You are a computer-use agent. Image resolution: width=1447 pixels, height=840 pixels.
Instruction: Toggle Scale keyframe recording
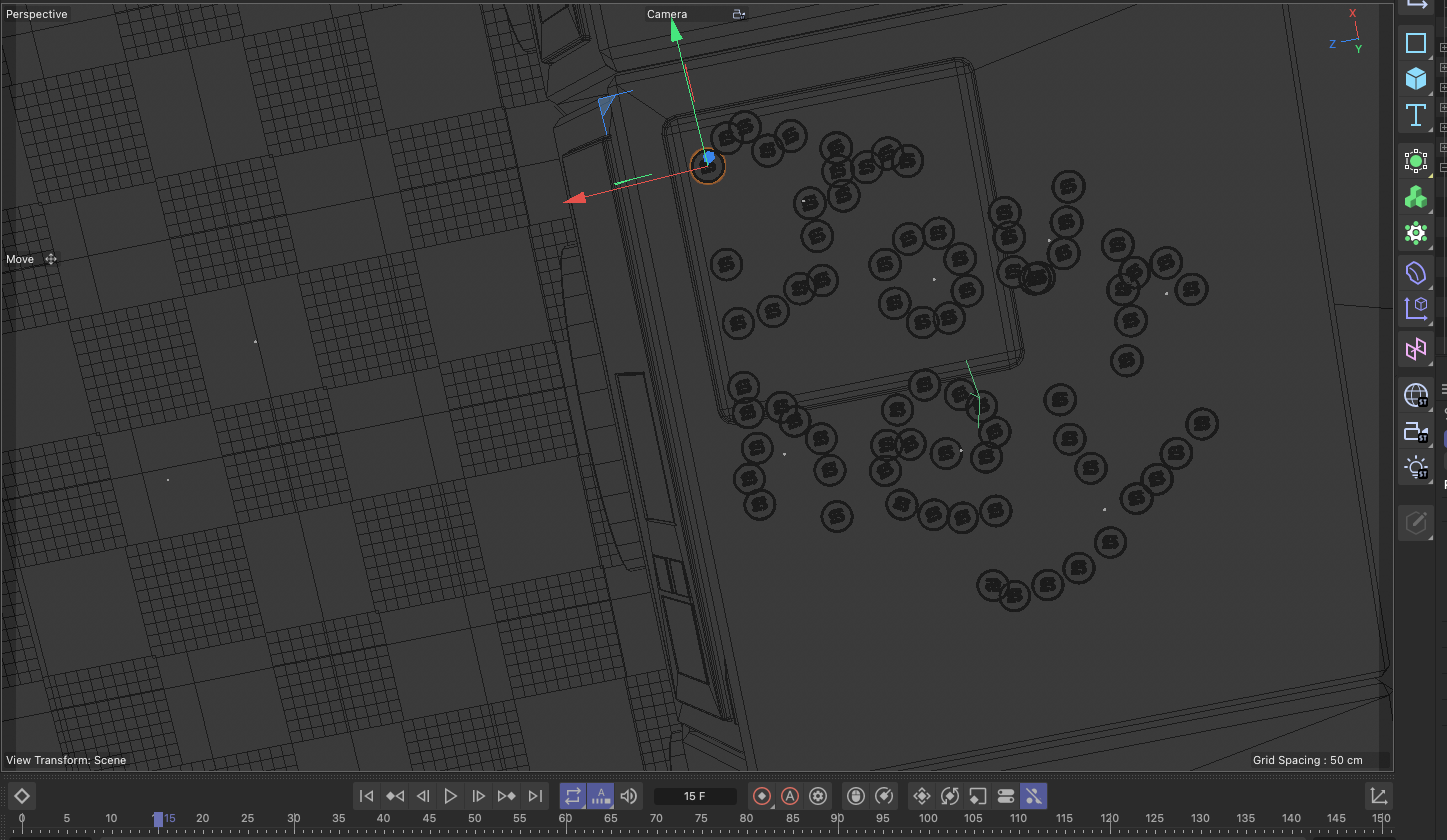(978, 796)
